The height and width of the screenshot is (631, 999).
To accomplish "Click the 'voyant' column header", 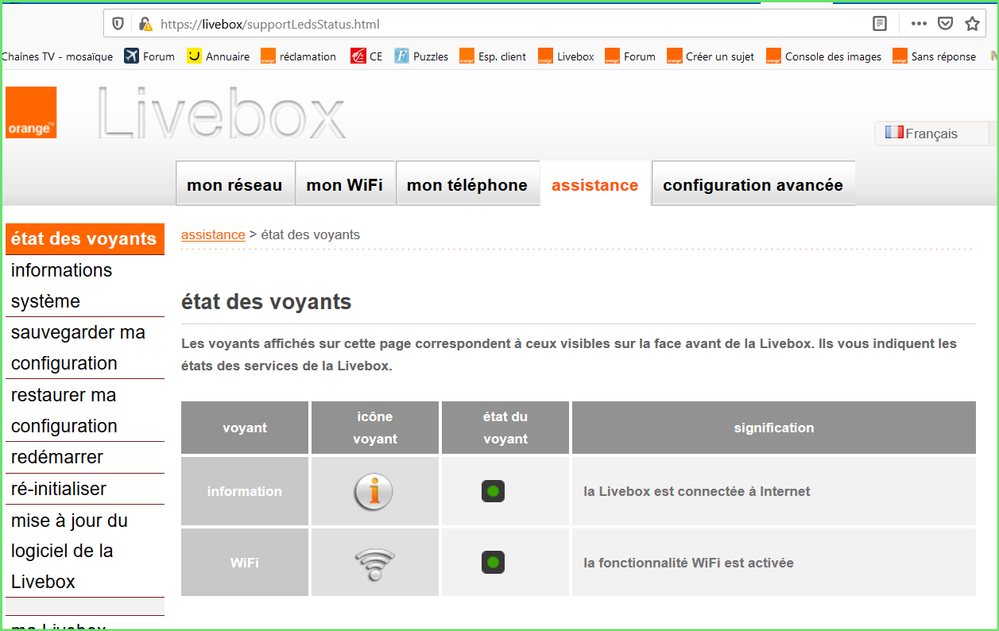I will point(245,428).
